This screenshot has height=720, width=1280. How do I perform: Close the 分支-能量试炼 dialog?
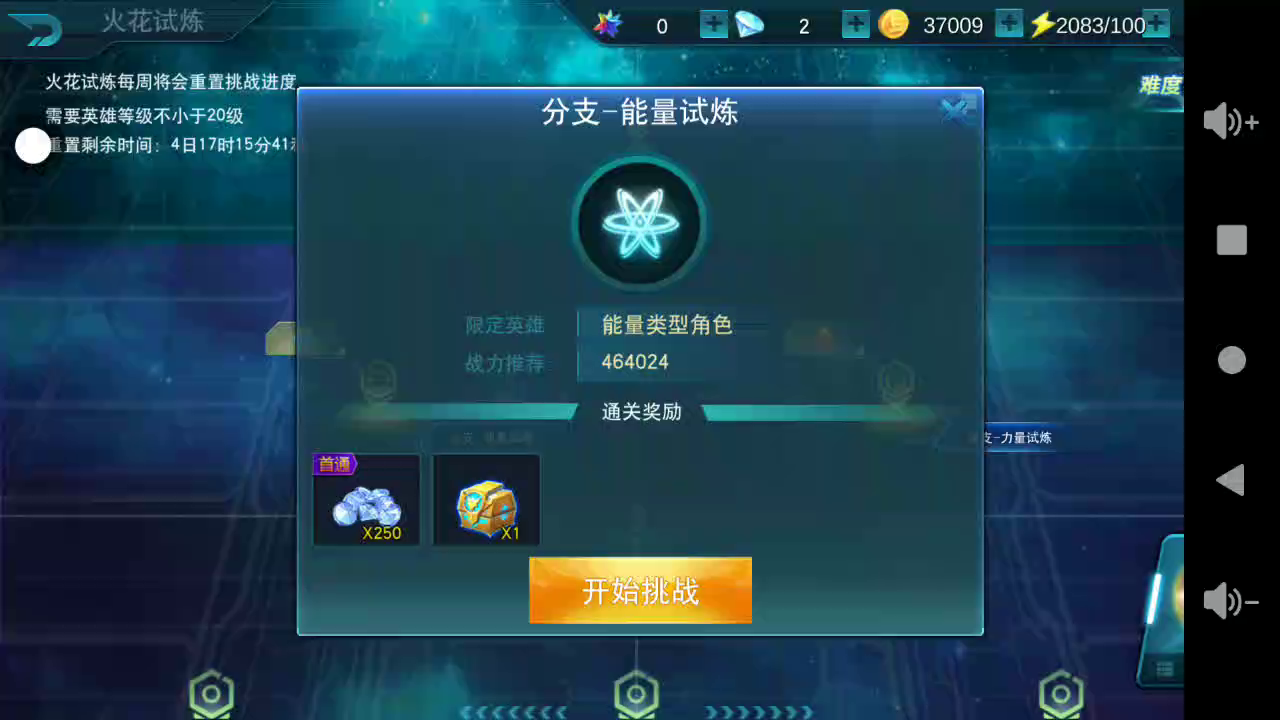[955, 111]
